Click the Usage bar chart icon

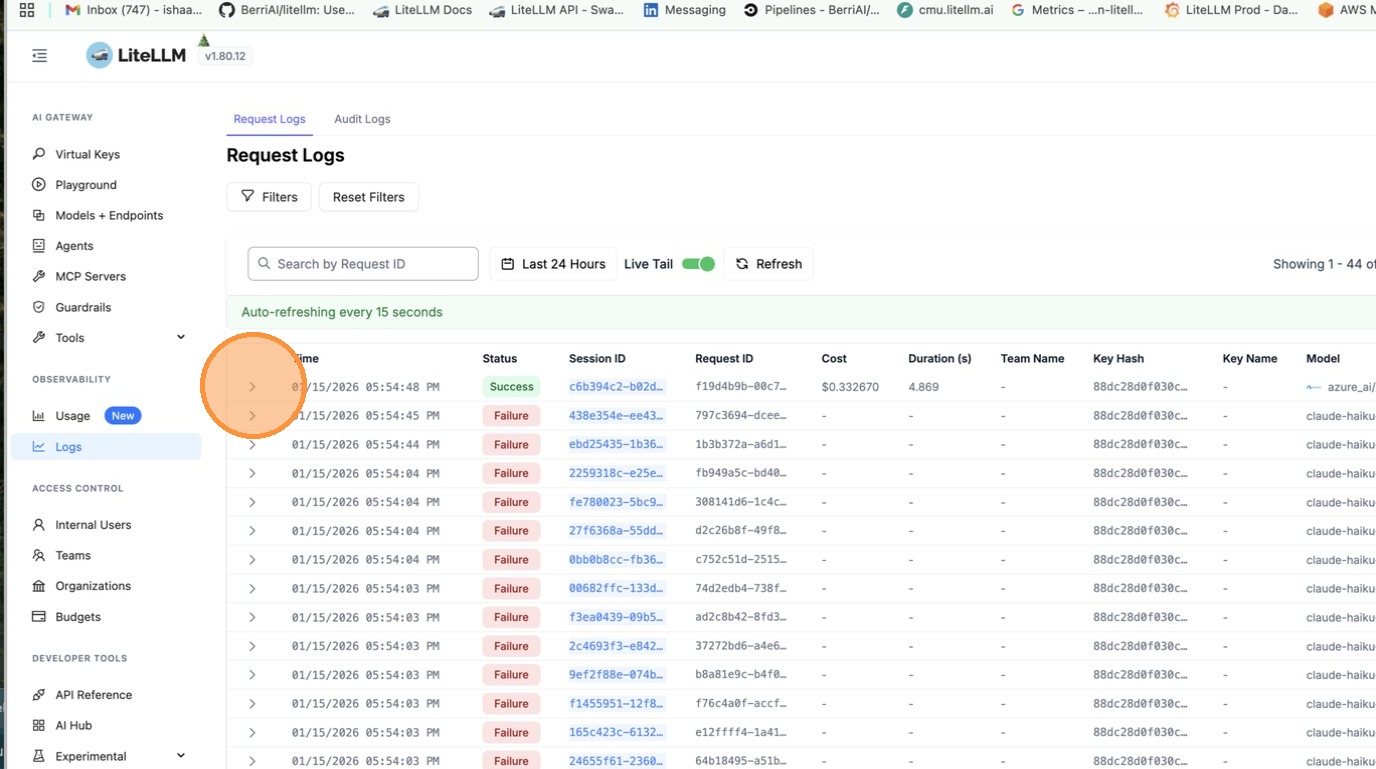coord(39,416)
